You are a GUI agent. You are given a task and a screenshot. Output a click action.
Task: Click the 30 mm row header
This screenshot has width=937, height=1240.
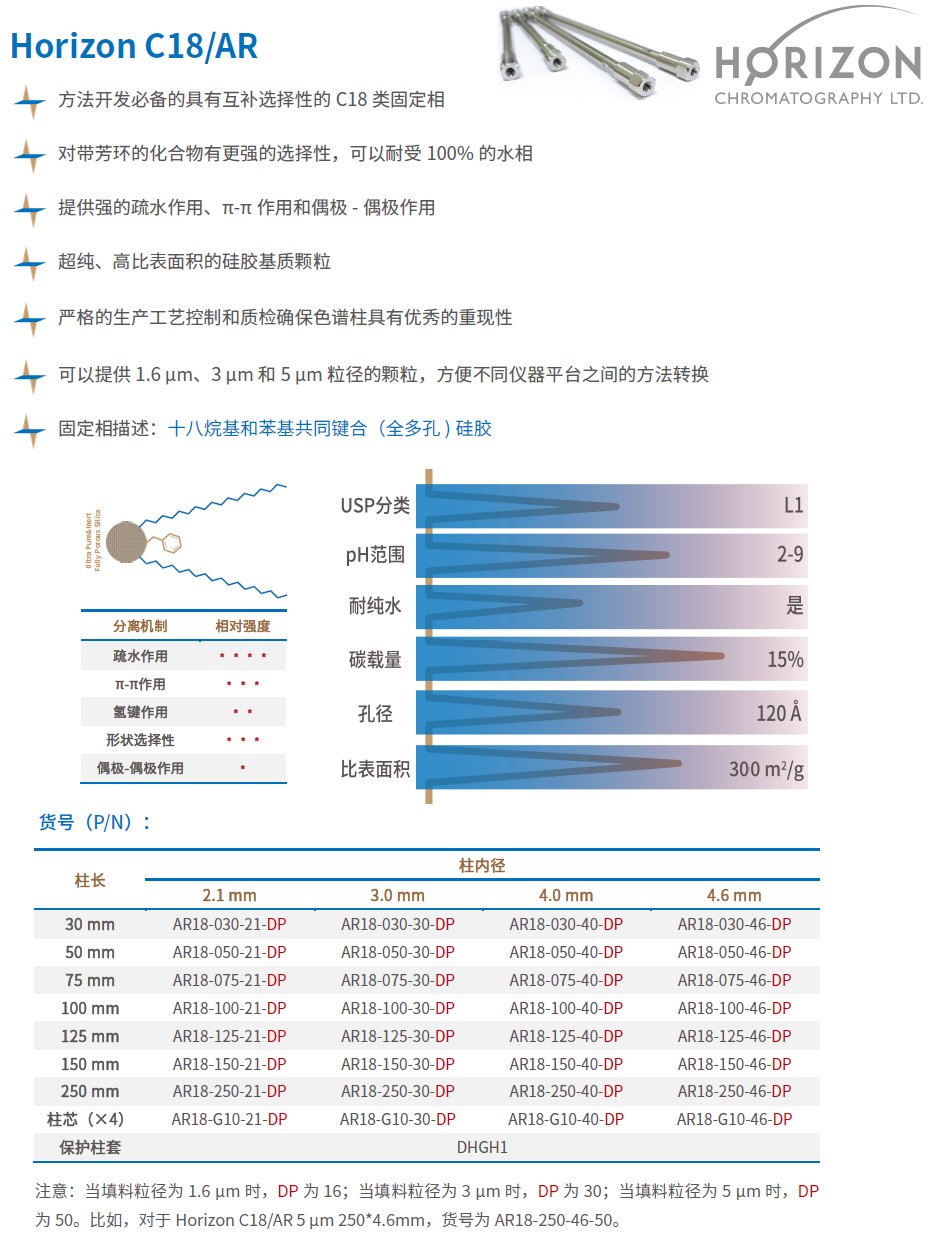pyautogui.click(x=90, y=924)
